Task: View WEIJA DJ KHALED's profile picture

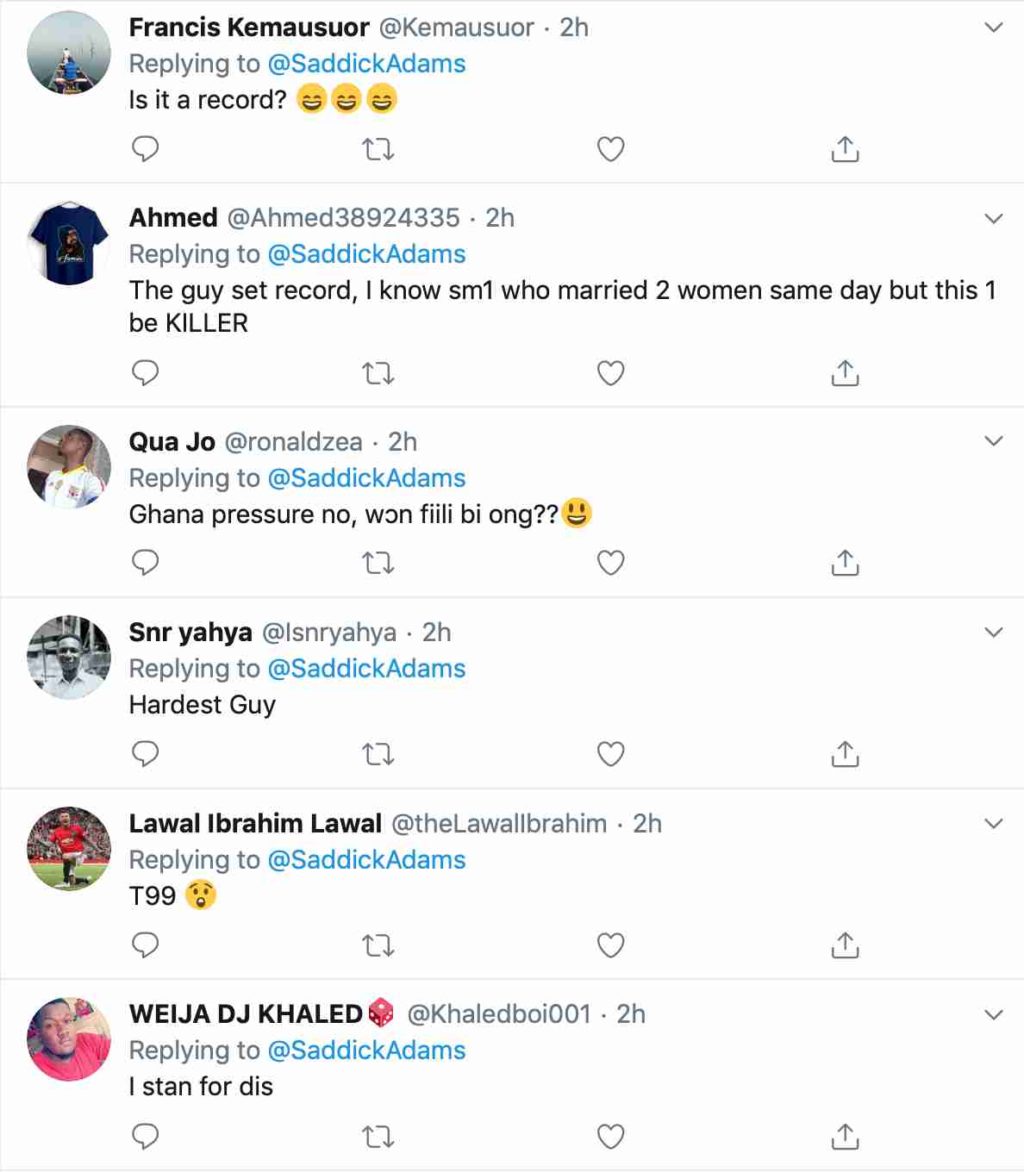Action: pos(69,1039)
